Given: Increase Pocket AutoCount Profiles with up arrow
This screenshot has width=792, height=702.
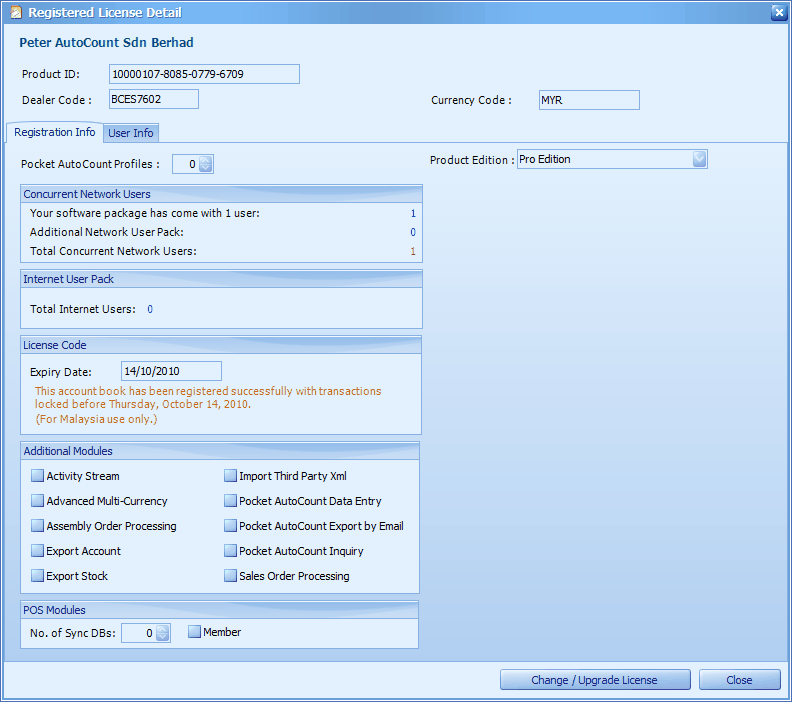Looking at the screenshot, I should point(206,160).
